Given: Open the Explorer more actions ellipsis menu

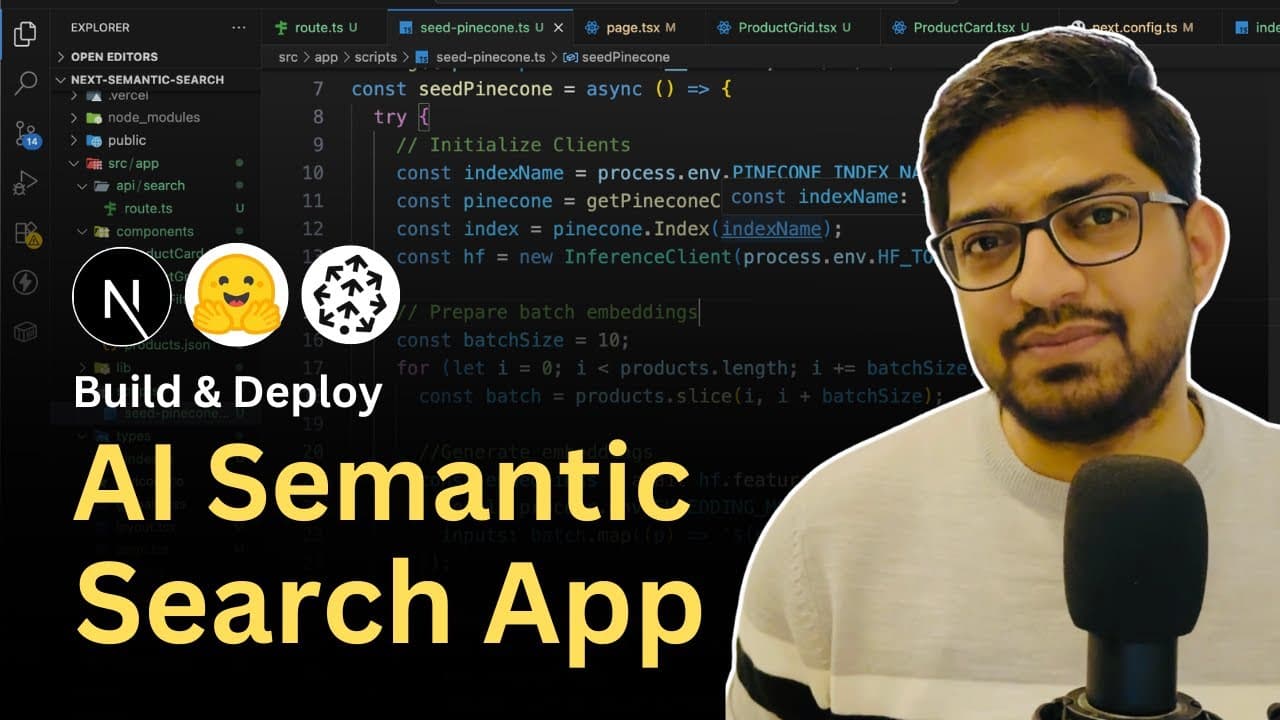Looking at the screenshot, I should (x=238, y=27).
